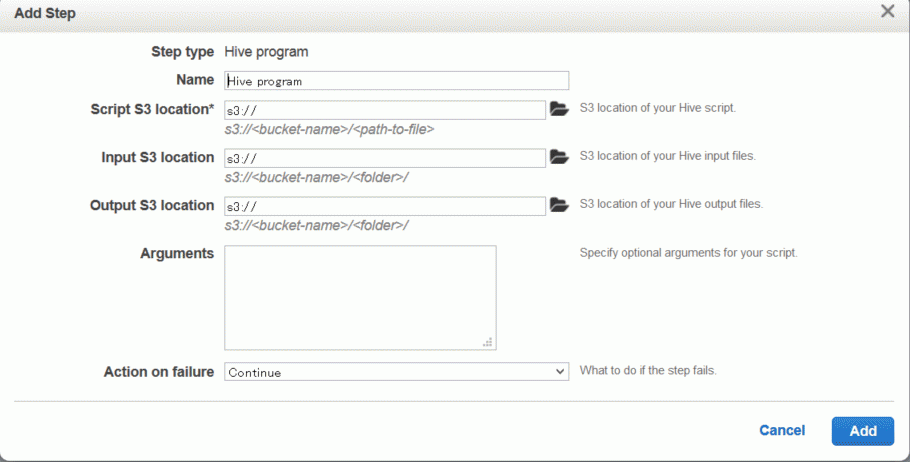Open folder browser for Input S3 location

point(559,157)
